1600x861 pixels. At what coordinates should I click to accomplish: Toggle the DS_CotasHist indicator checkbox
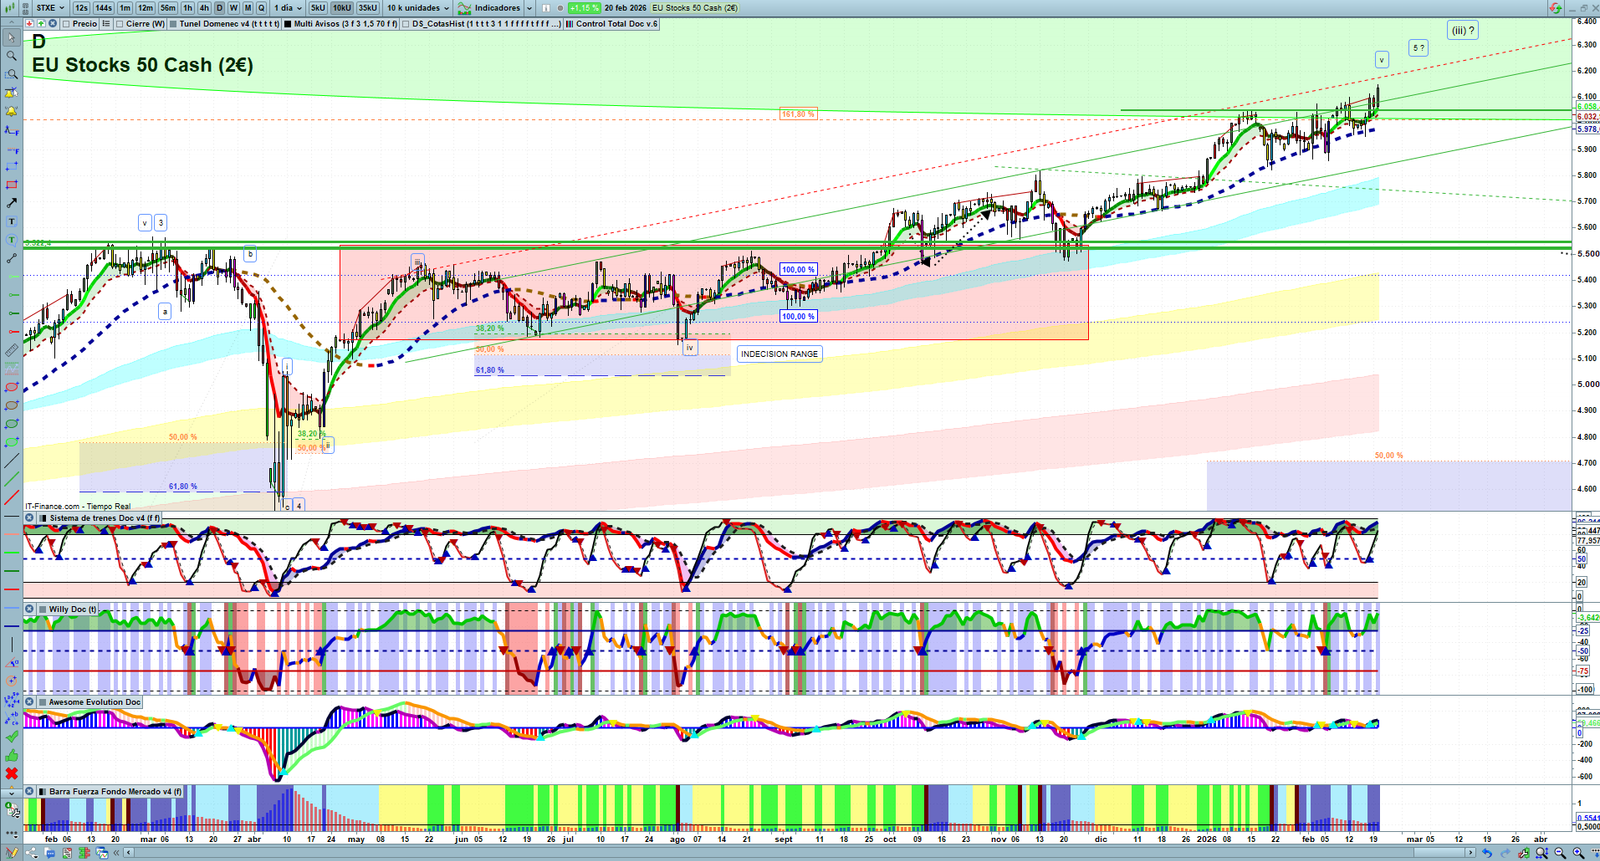[406, 24]
